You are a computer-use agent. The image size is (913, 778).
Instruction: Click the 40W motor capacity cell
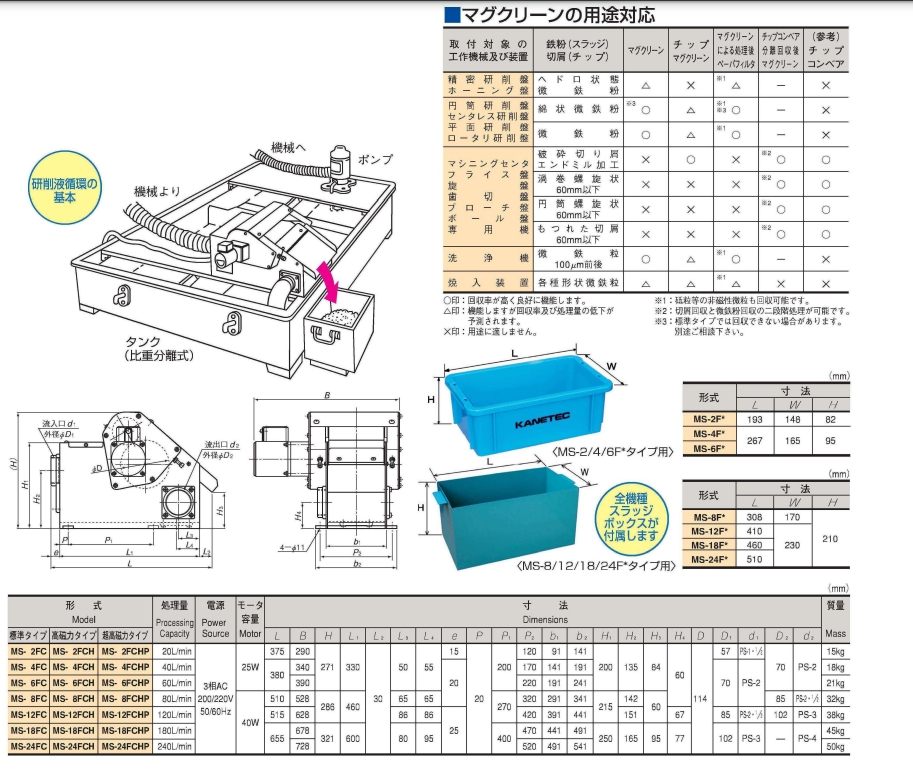pyautogui.click(x=250, y=723)
